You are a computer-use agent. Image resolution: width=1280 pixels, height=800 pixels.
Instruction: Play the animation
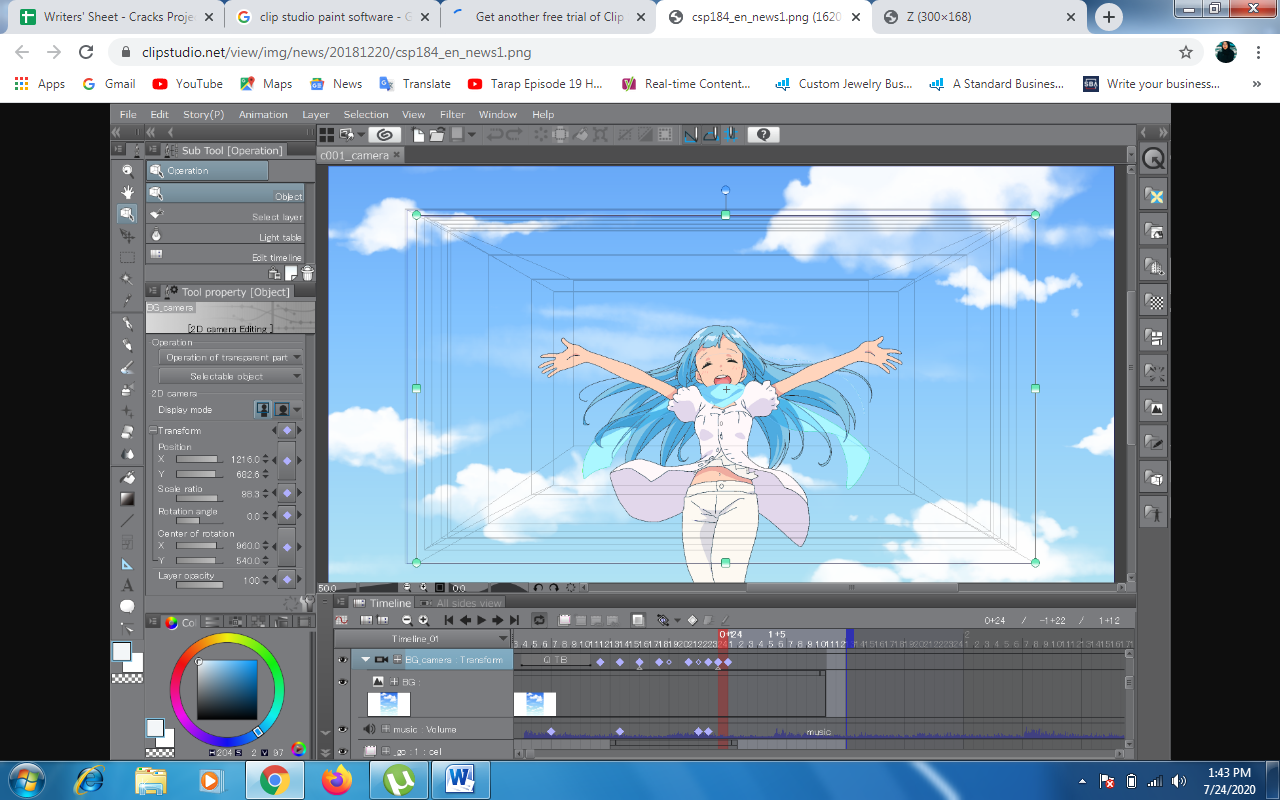click(481, 620)
